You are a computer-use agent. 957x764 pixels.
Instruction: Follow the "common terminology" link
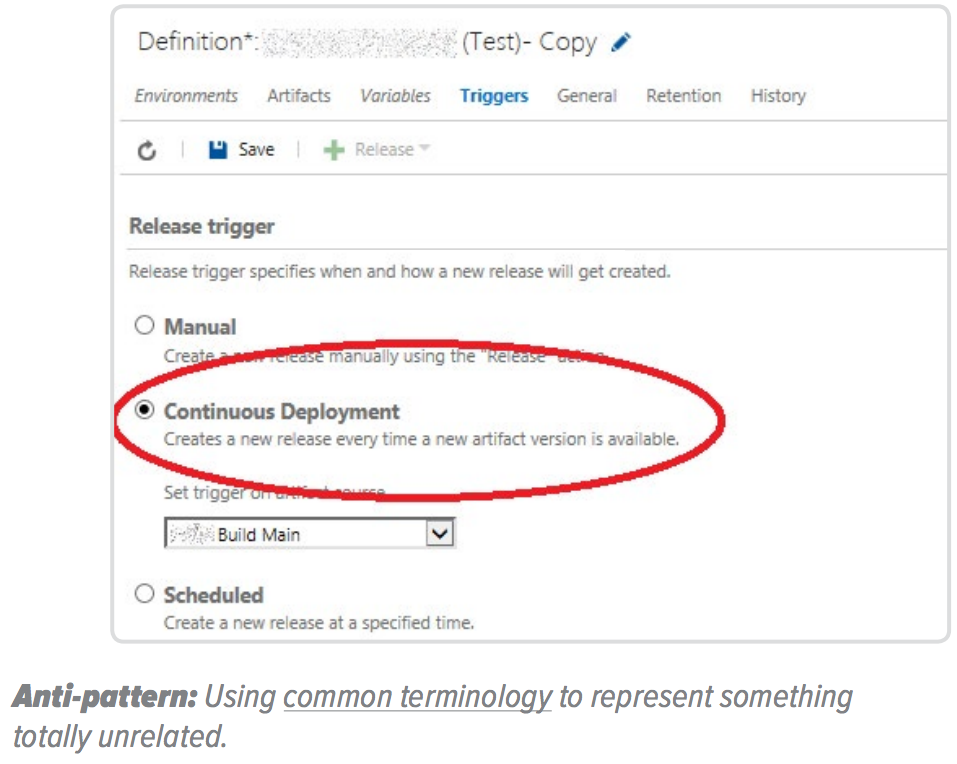(417, 697)
